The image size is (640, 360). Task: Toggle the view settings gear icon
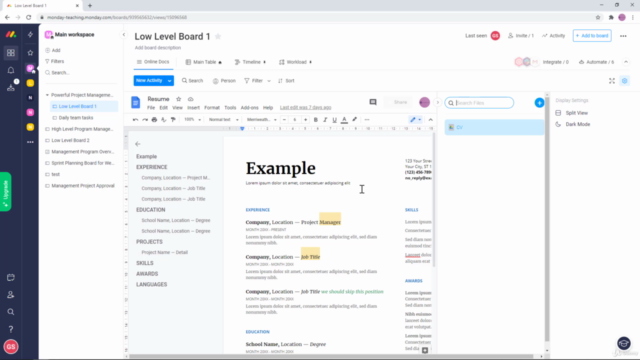click(x=624, y=81)
